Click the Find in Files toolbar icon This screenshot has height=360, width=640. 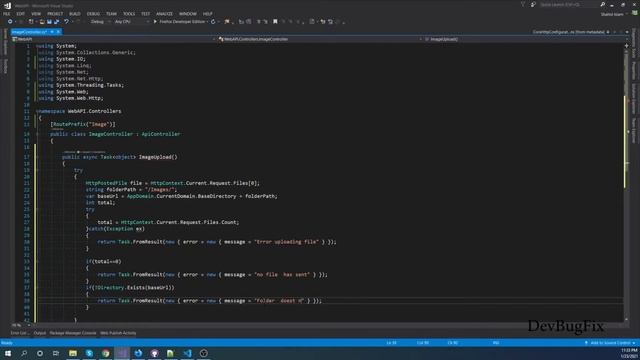tap(227, 22)
